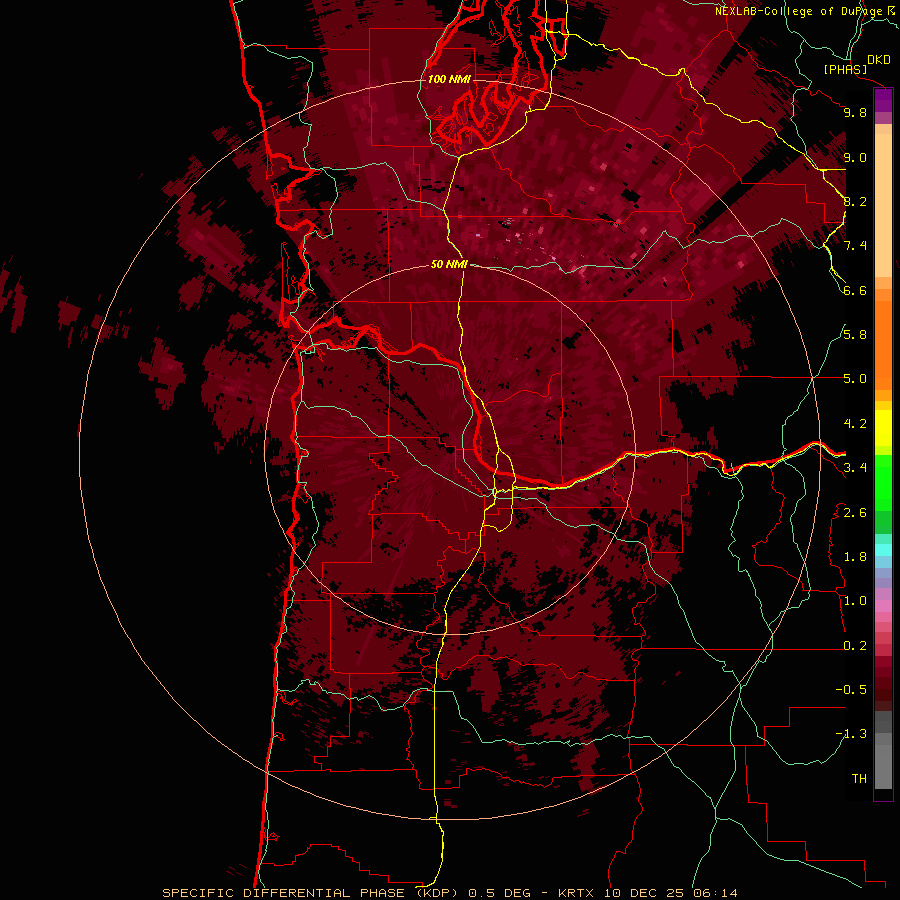The image size is (900, 900).
Task: Click the -1.3 legend value
Action: (851, 734)
